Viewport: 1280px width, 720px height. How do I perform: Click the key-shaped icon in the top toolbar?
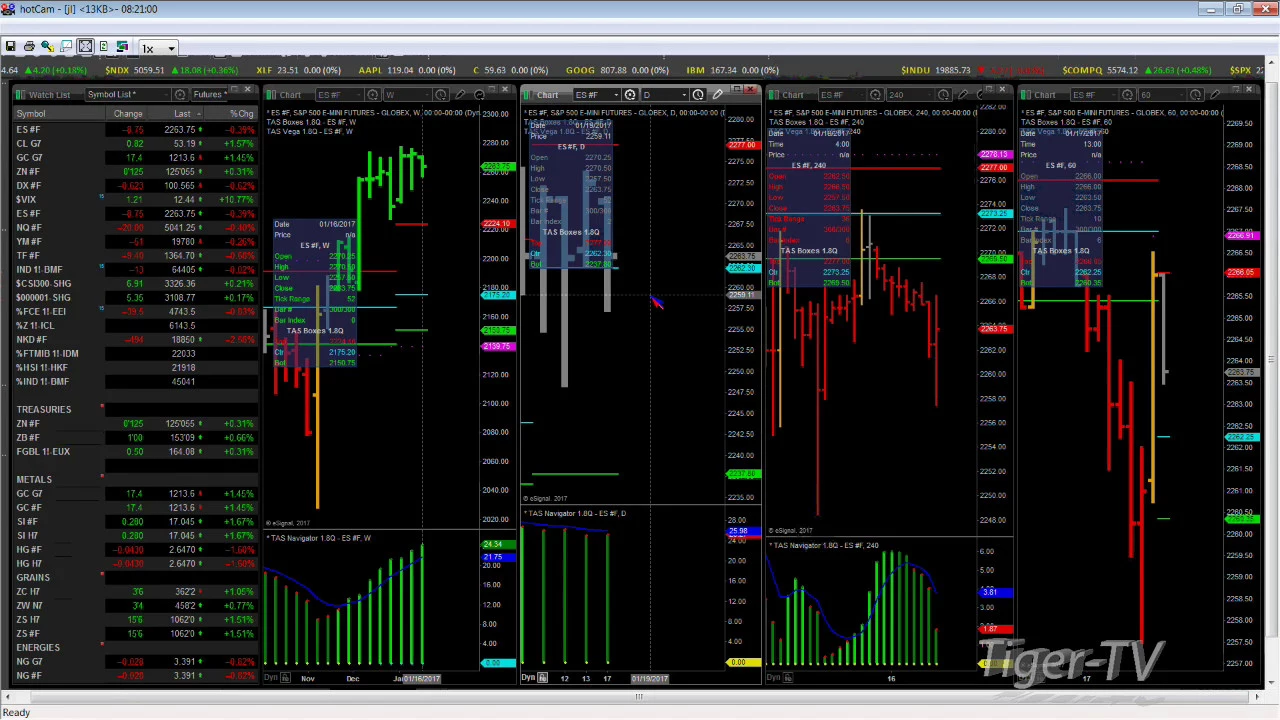pos(47,47)
